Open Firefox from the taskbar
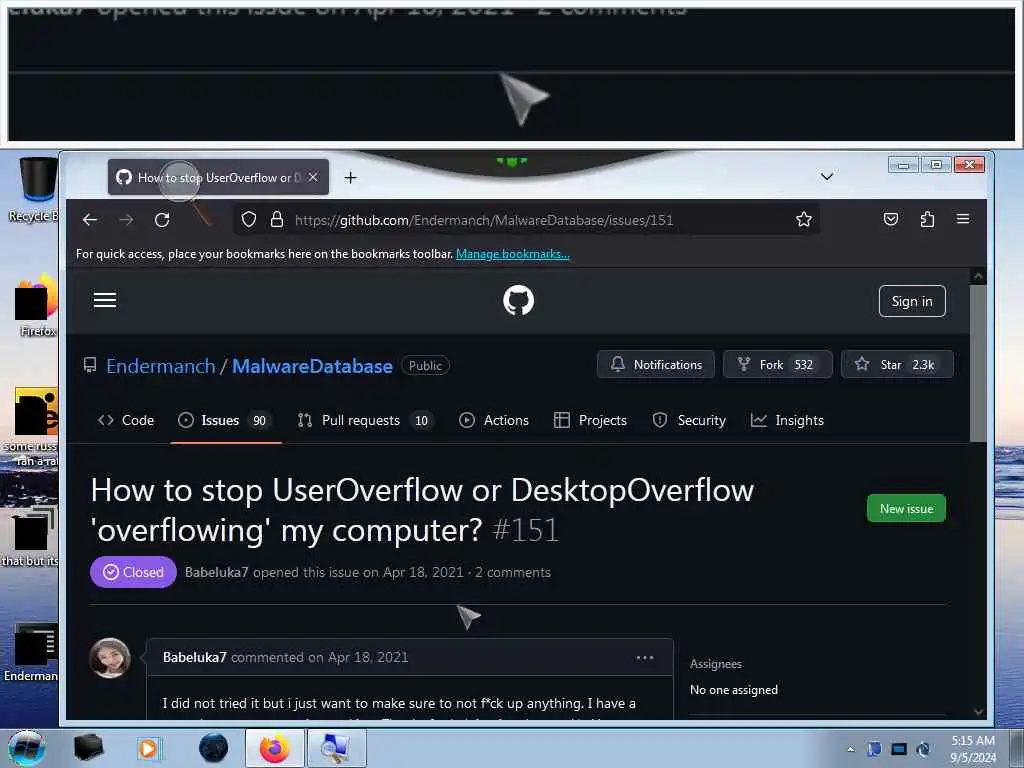 tap(274, 748)
